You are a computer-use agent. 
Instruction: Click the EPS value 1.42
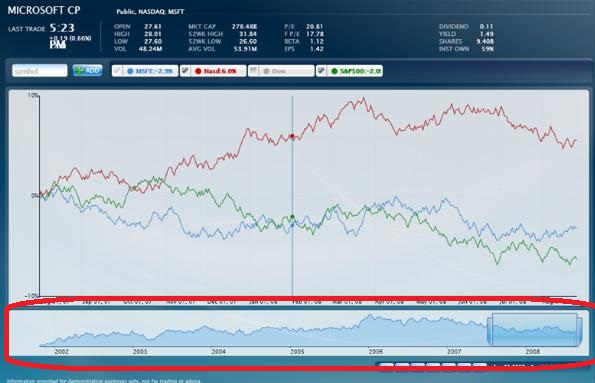coord(316,49)
